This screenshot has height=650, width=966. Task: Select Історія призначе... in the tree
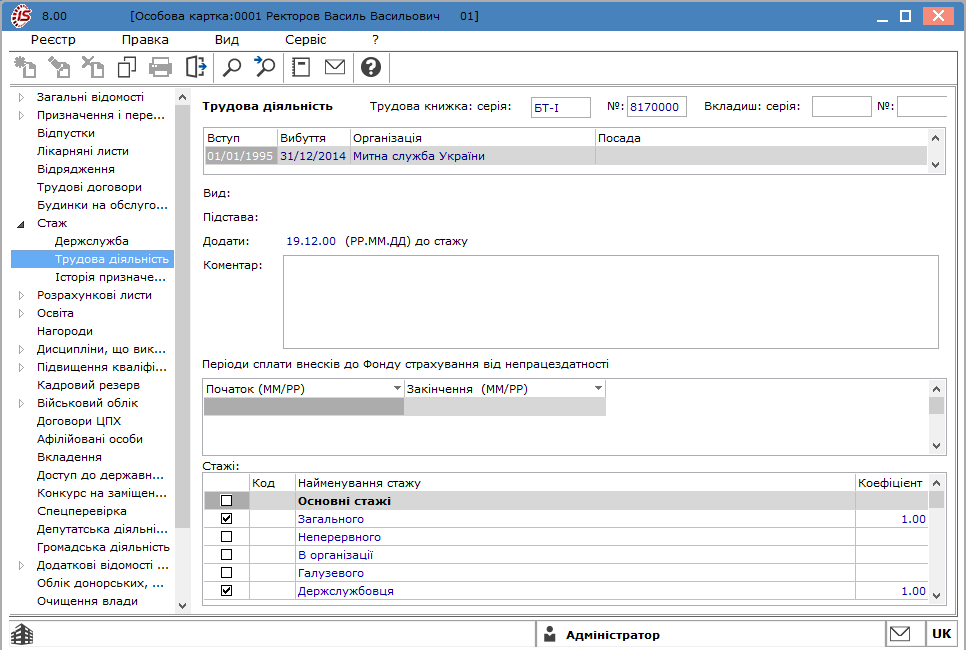[110, 277]
